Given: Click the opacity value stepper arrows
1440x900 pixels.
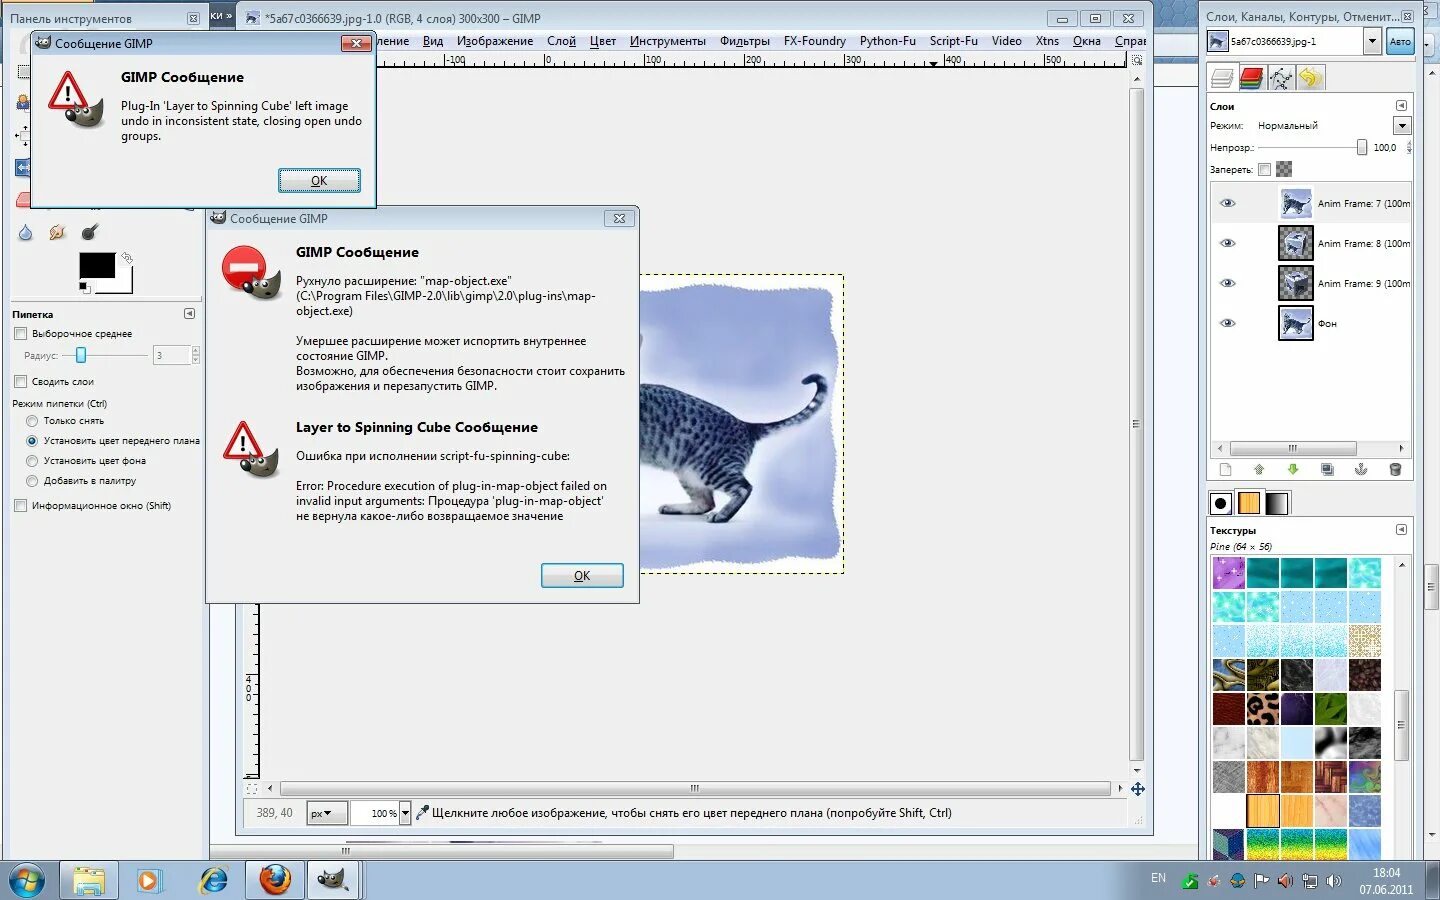Looking at the screenshot, I should pos(1409,147).
